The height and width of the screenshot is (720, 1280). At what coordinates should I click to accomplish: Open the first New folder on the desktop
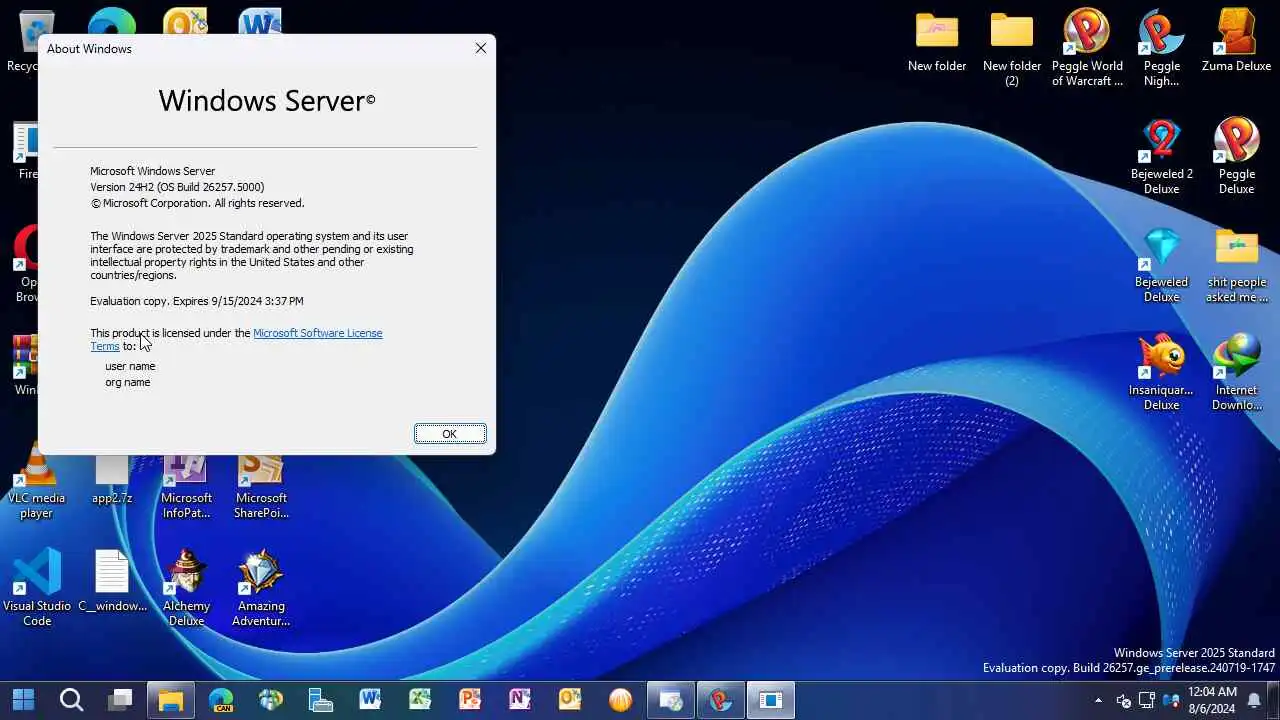click(x=937, y=42)
